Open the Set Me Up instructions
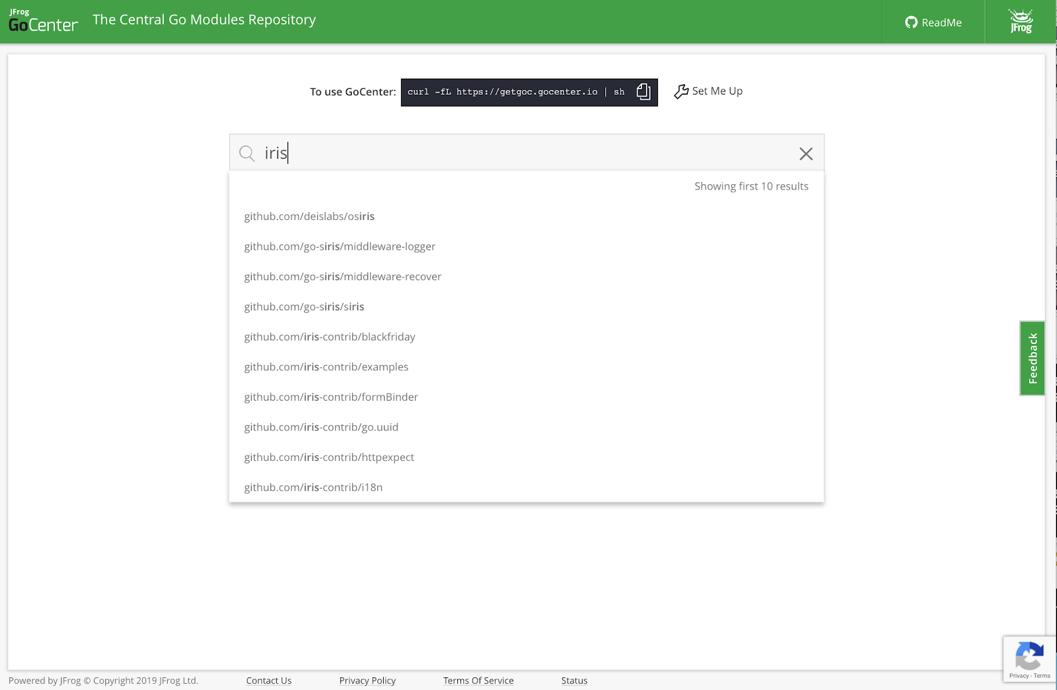 708,91
